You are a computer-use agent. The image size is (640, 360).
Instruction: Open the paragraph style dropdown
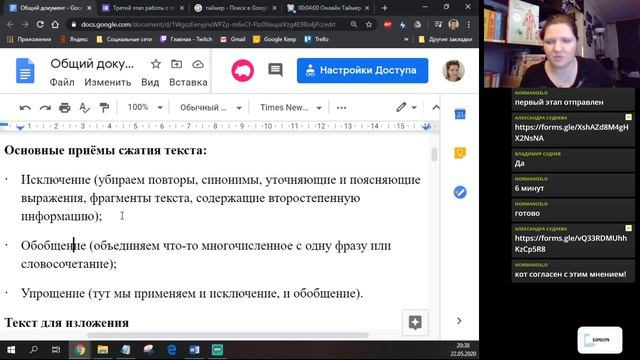click(211, 108)
